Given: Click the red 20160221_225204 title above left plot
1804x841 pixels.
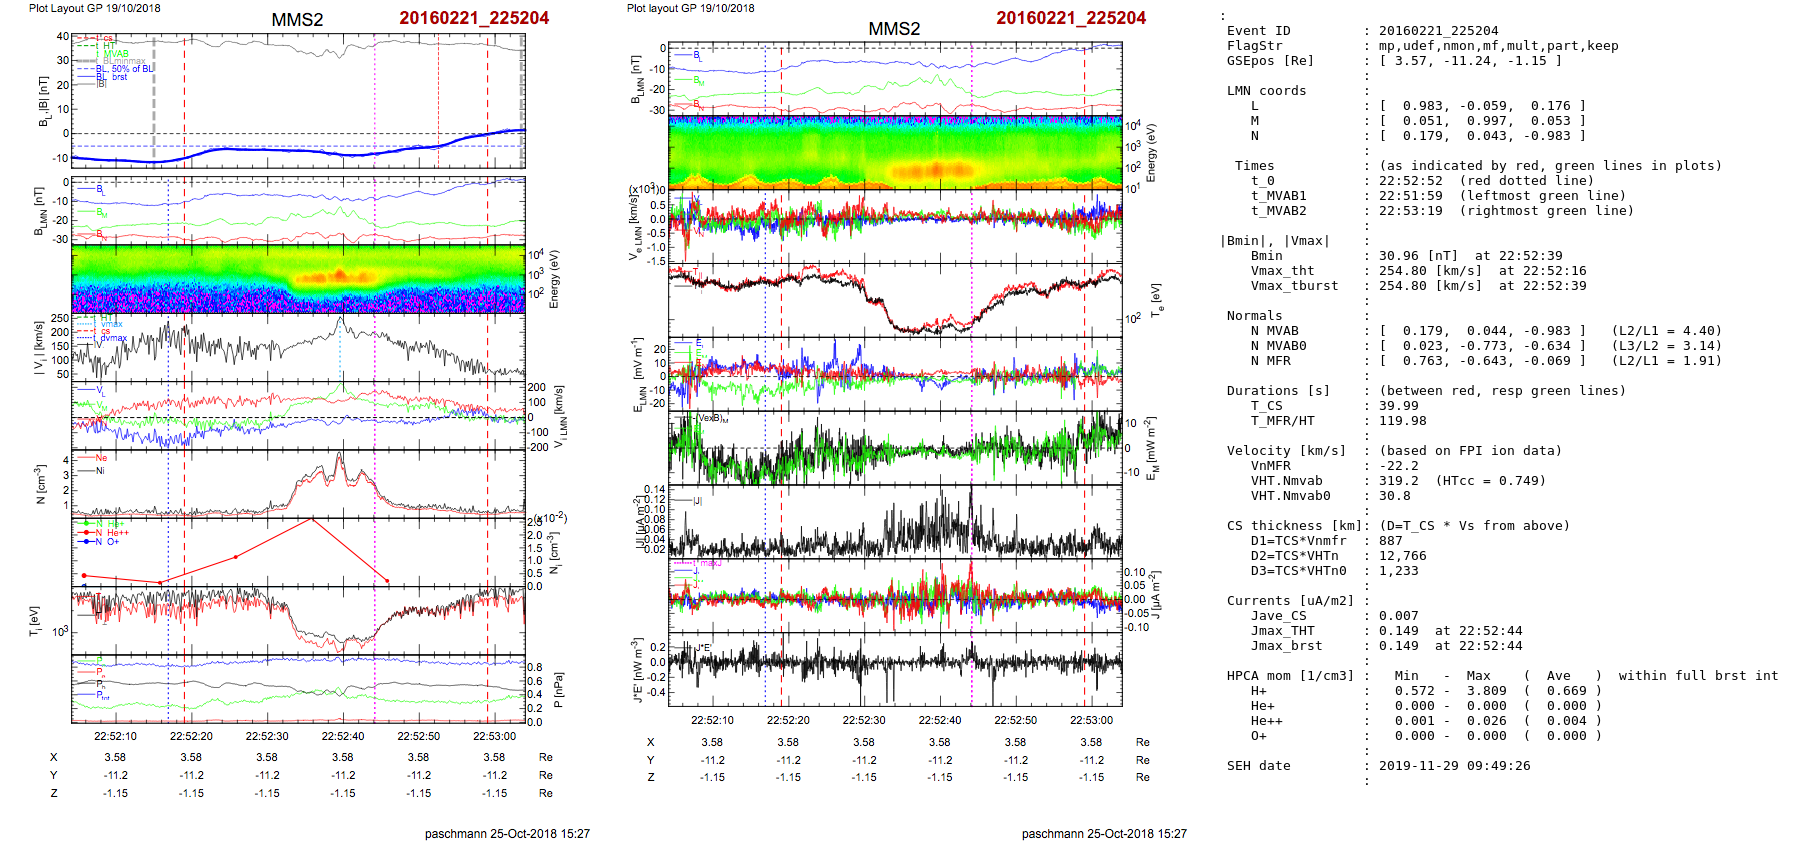Looking at the screenshot, I should click(x=474, y=18).
